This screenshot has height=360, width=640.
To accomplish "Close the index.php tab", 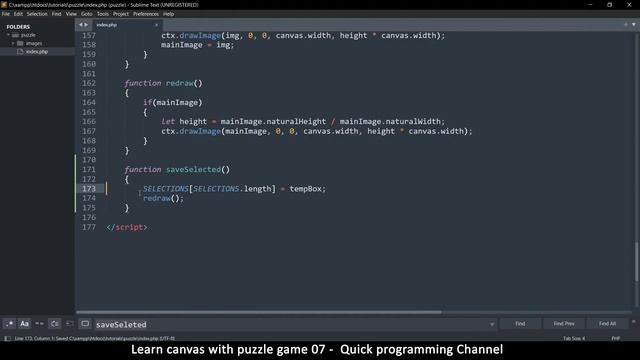I will [x=156, y=25].
